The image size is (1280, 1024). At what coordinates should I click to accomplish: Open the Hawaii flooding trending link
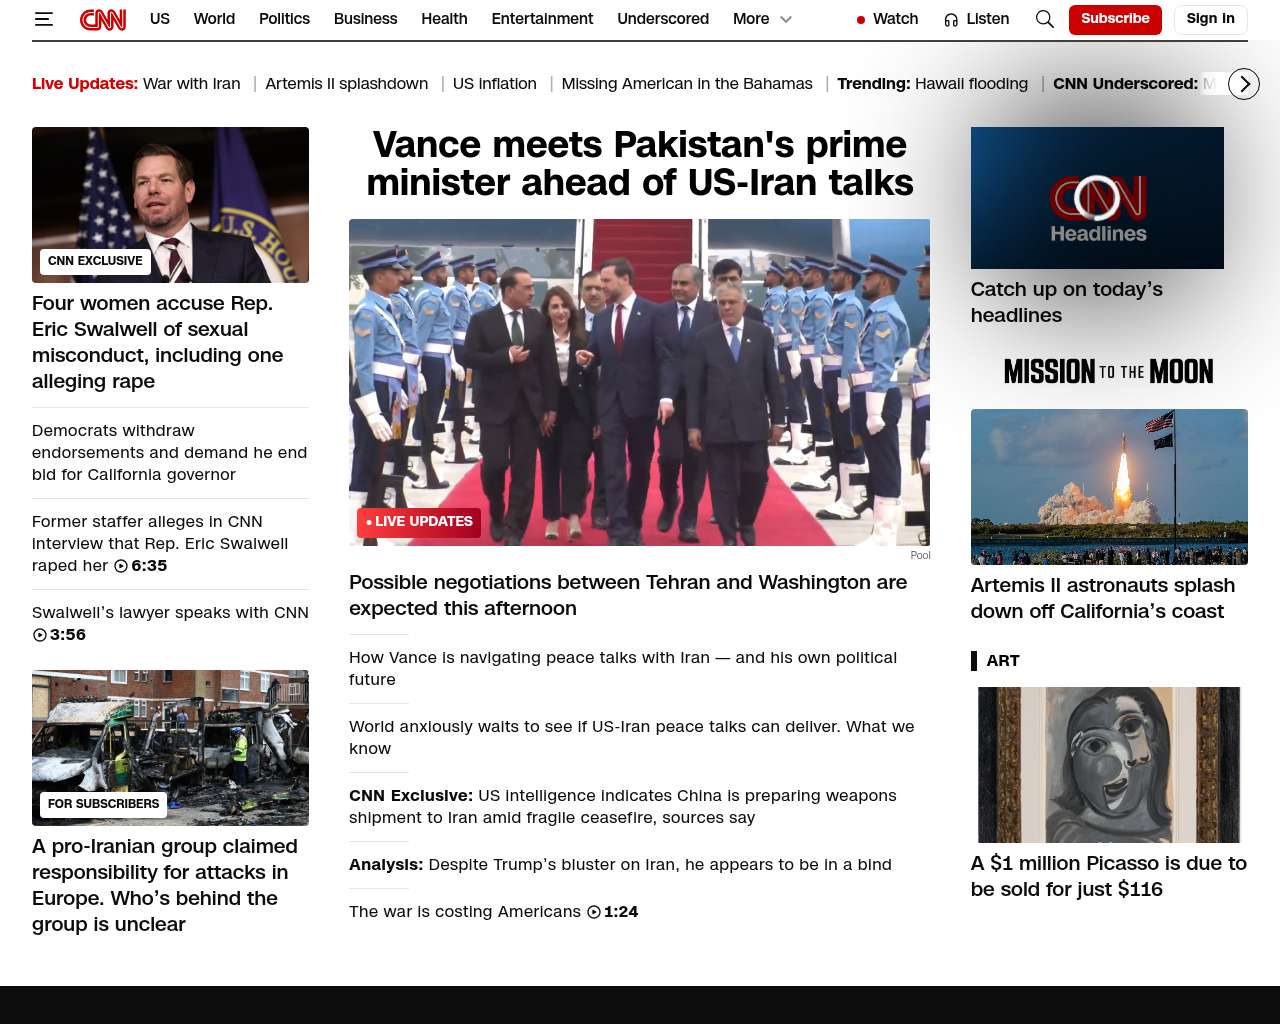click(971, 84)
